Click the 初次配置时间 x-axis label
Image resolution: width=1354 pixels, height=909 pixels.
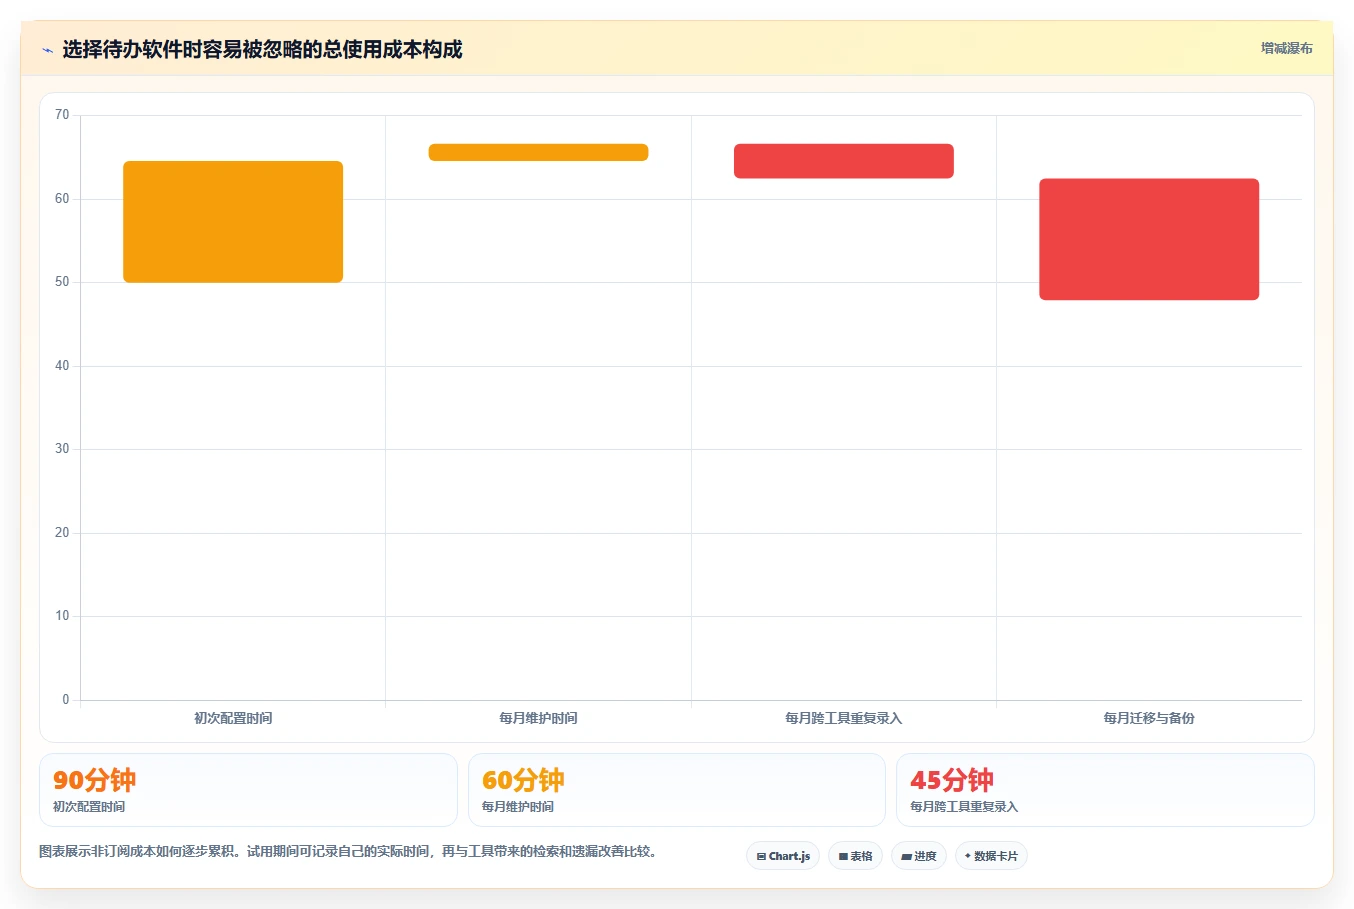point(233,718)
